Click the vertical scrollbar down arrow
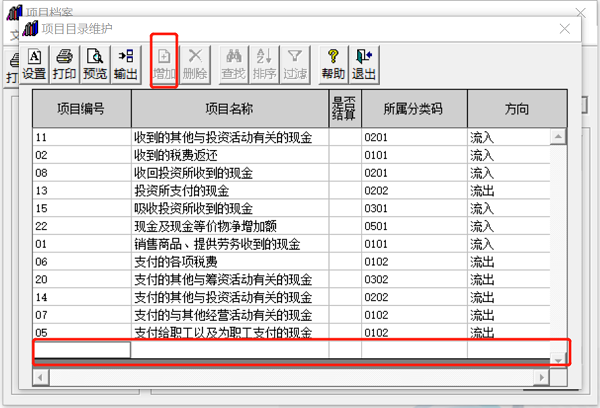The image size is (600, 408). (558, 359)
